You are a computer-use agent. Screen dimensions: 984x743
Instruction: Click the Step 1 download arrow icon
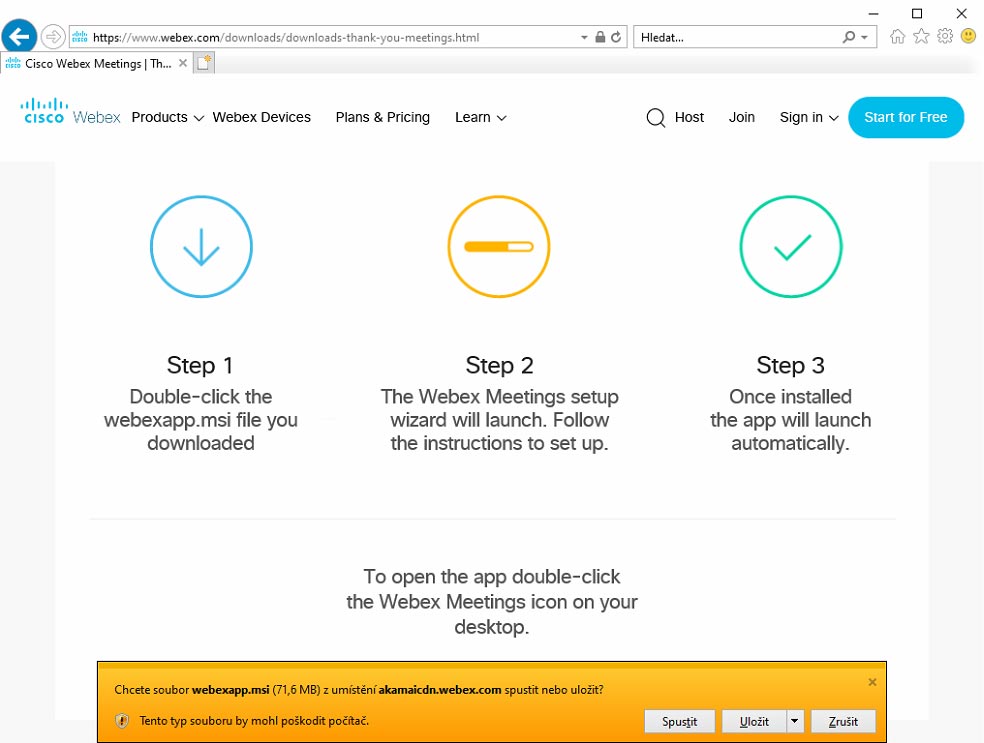201,247
